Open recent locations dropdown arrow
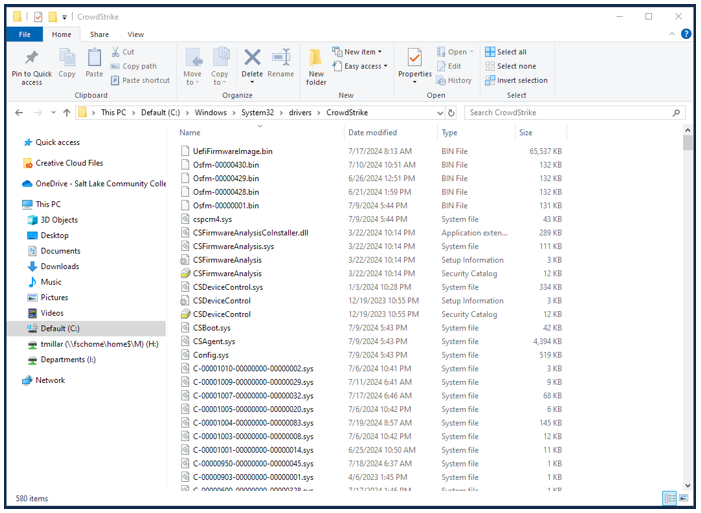Viewport: 701px width, 513px height. pyautogui.click(x=53, y=113)
